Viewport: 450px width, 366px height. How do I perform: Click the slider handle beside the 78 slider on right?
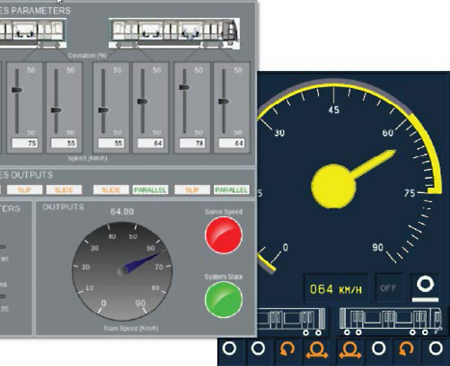point(224,101)
